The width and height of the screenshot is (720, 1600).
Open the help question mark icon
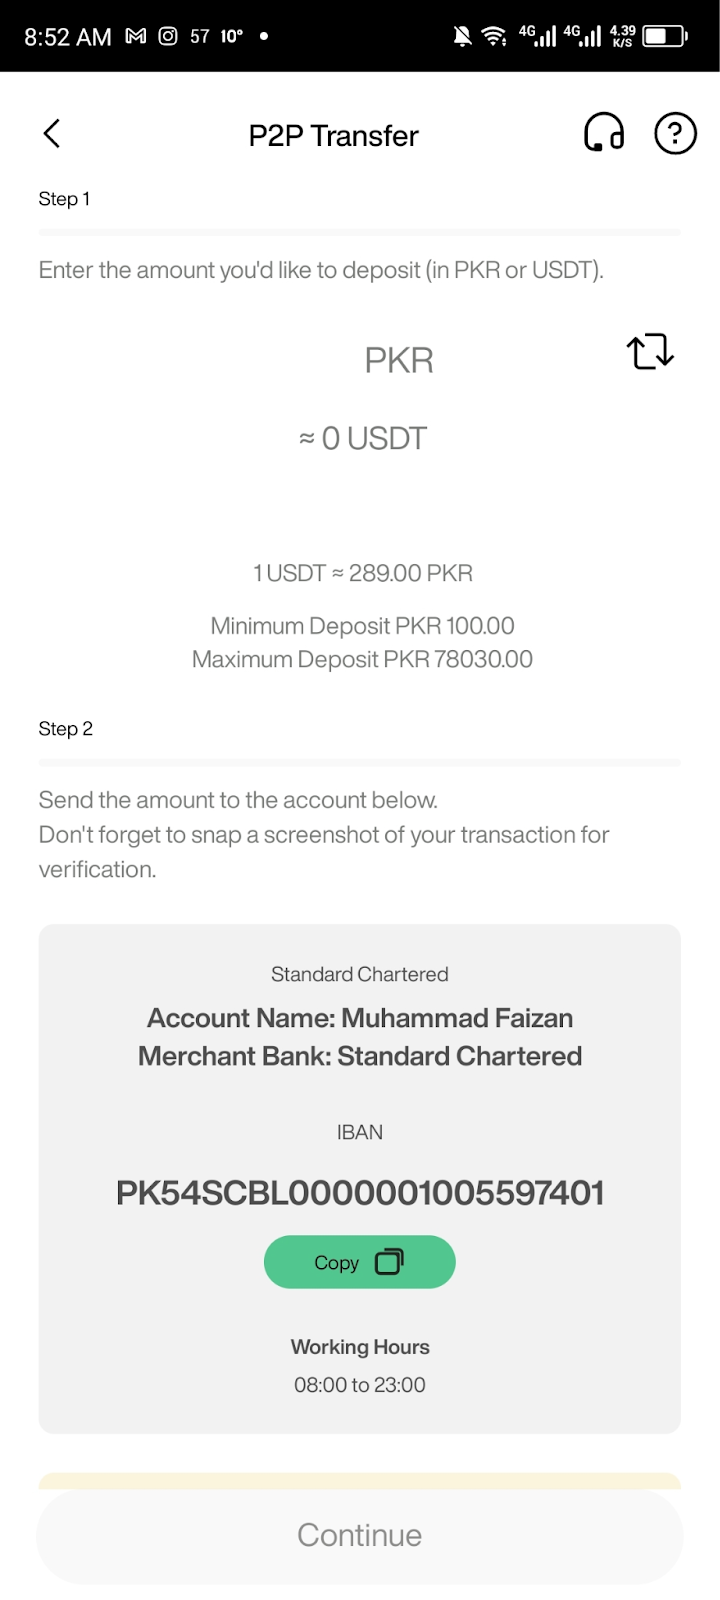[675, 133]
